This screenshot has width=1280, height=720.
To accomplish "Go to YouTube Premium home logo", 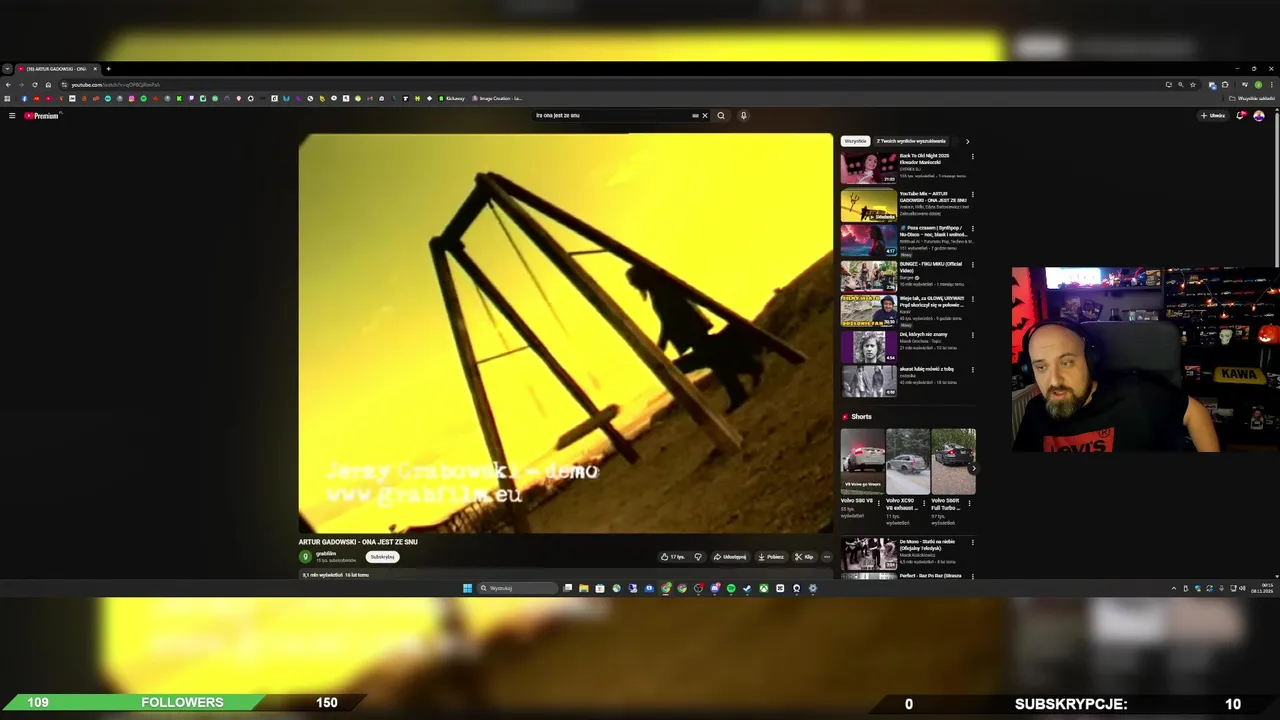I will coord(42,116).
